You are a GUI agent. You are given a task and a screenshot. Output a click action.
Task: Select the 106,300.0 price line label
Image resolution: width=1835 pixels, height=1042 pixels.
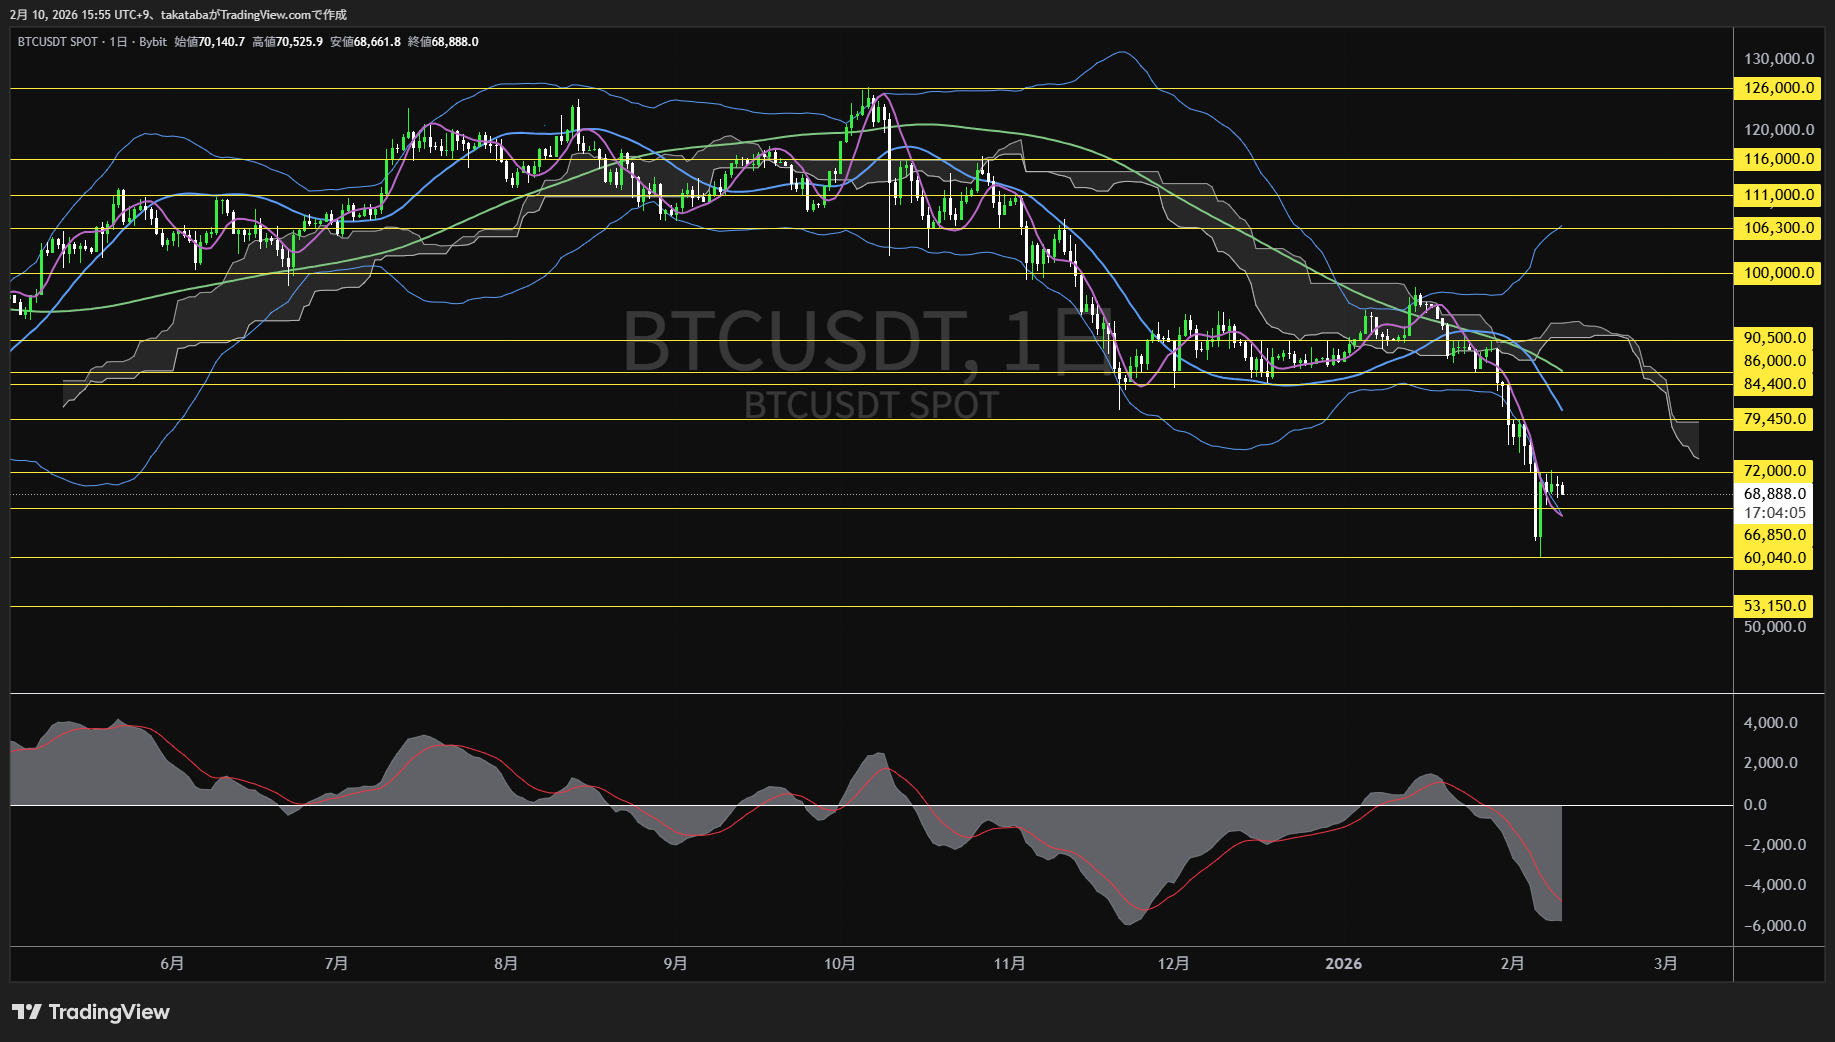coord(1775,228)
